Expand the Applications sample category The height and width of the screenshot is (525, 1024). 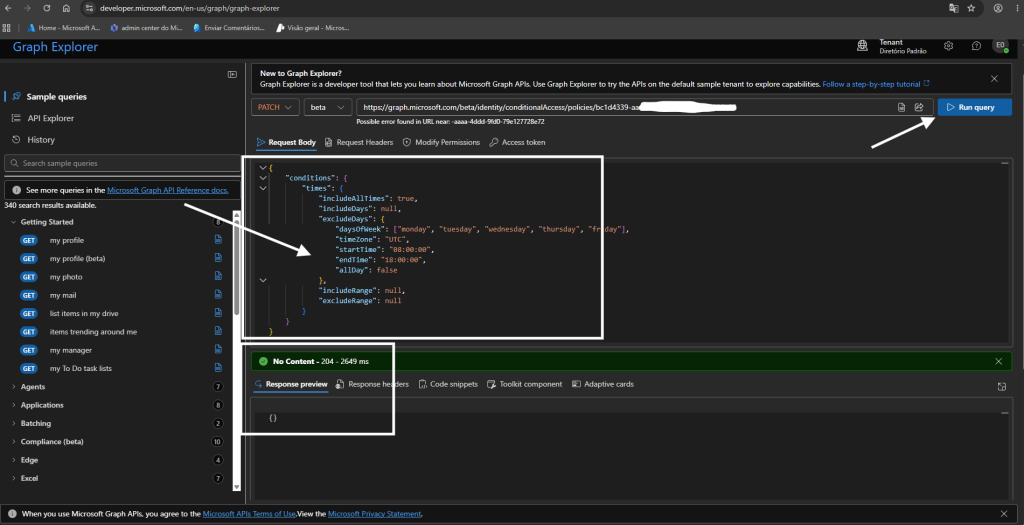42,405
